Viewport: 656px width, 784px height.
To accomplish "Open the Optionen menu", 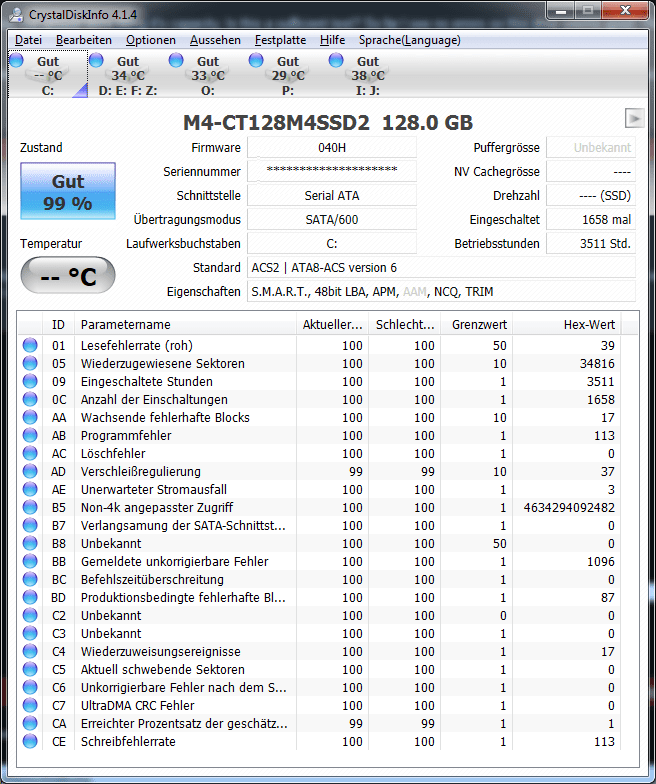I will tap(150, 40).
